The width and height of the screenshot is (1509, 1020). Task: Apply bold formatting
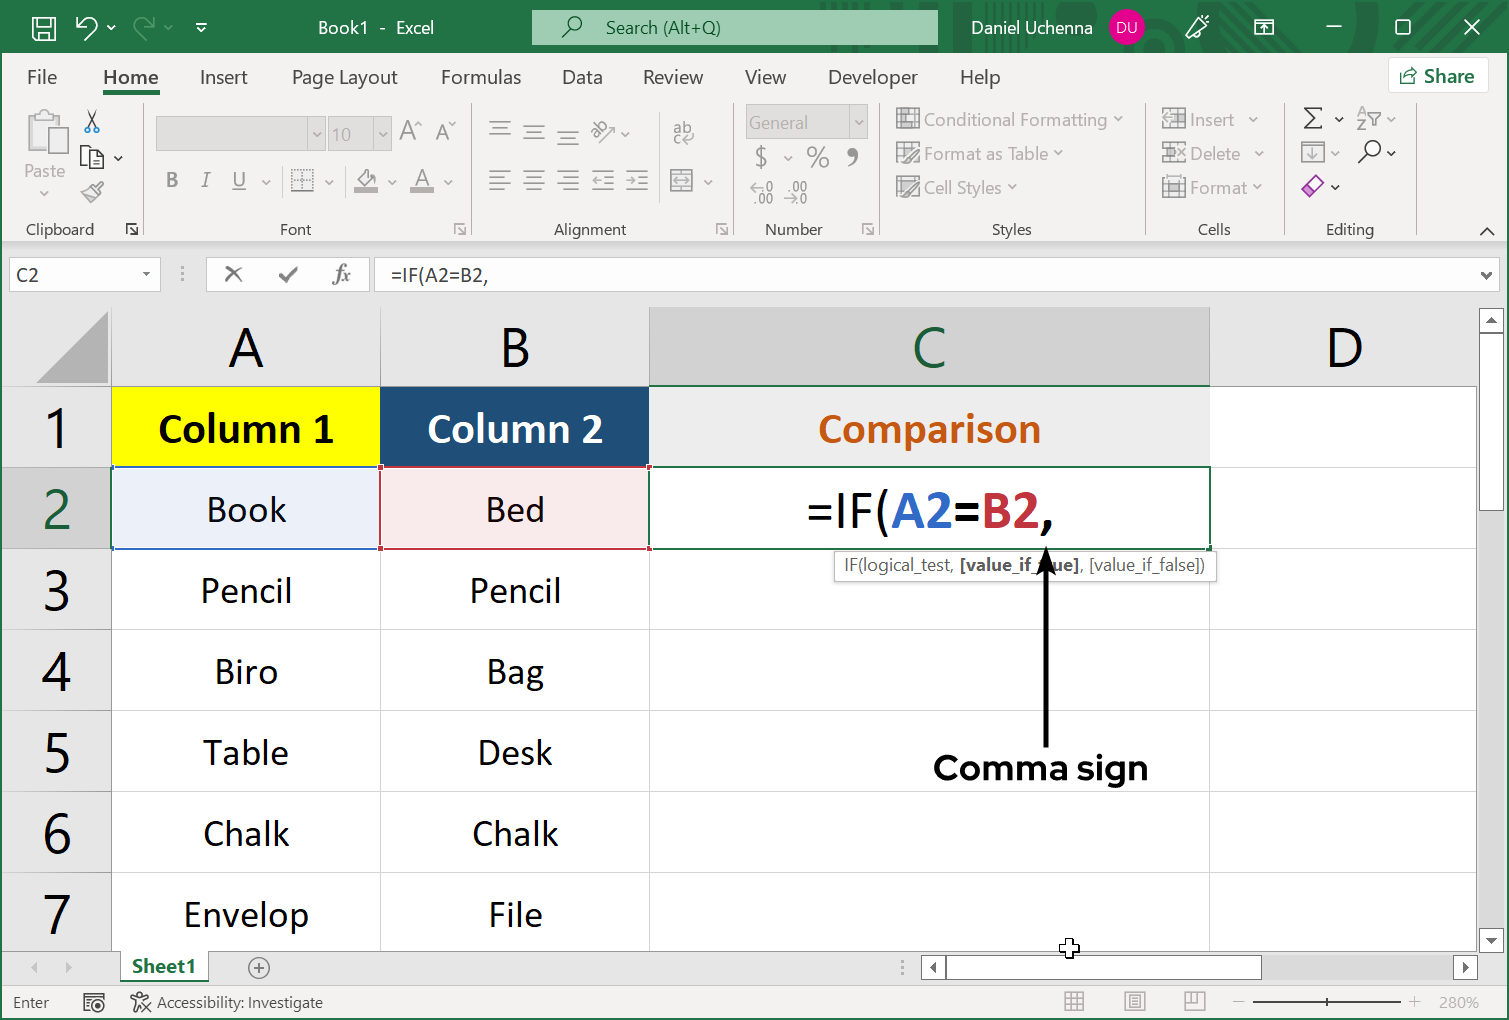point(171,180)
